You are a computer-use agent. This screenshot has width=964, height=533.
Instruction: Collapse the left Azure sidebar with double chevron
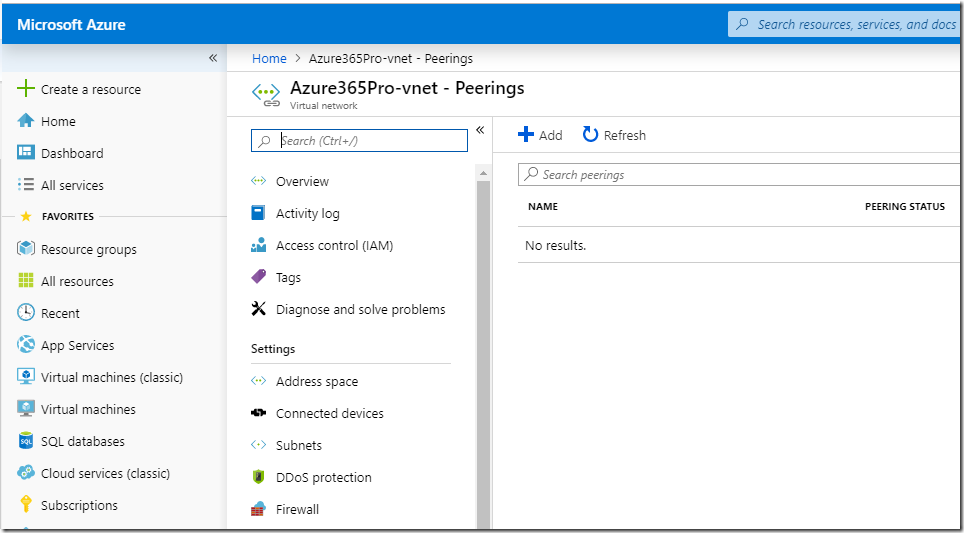213,58
